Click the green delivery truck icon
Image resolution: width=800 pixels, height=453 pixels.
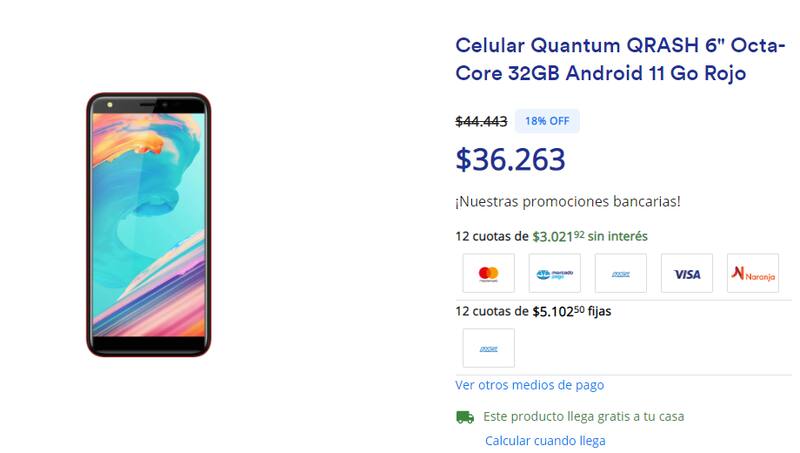point(465,416)
